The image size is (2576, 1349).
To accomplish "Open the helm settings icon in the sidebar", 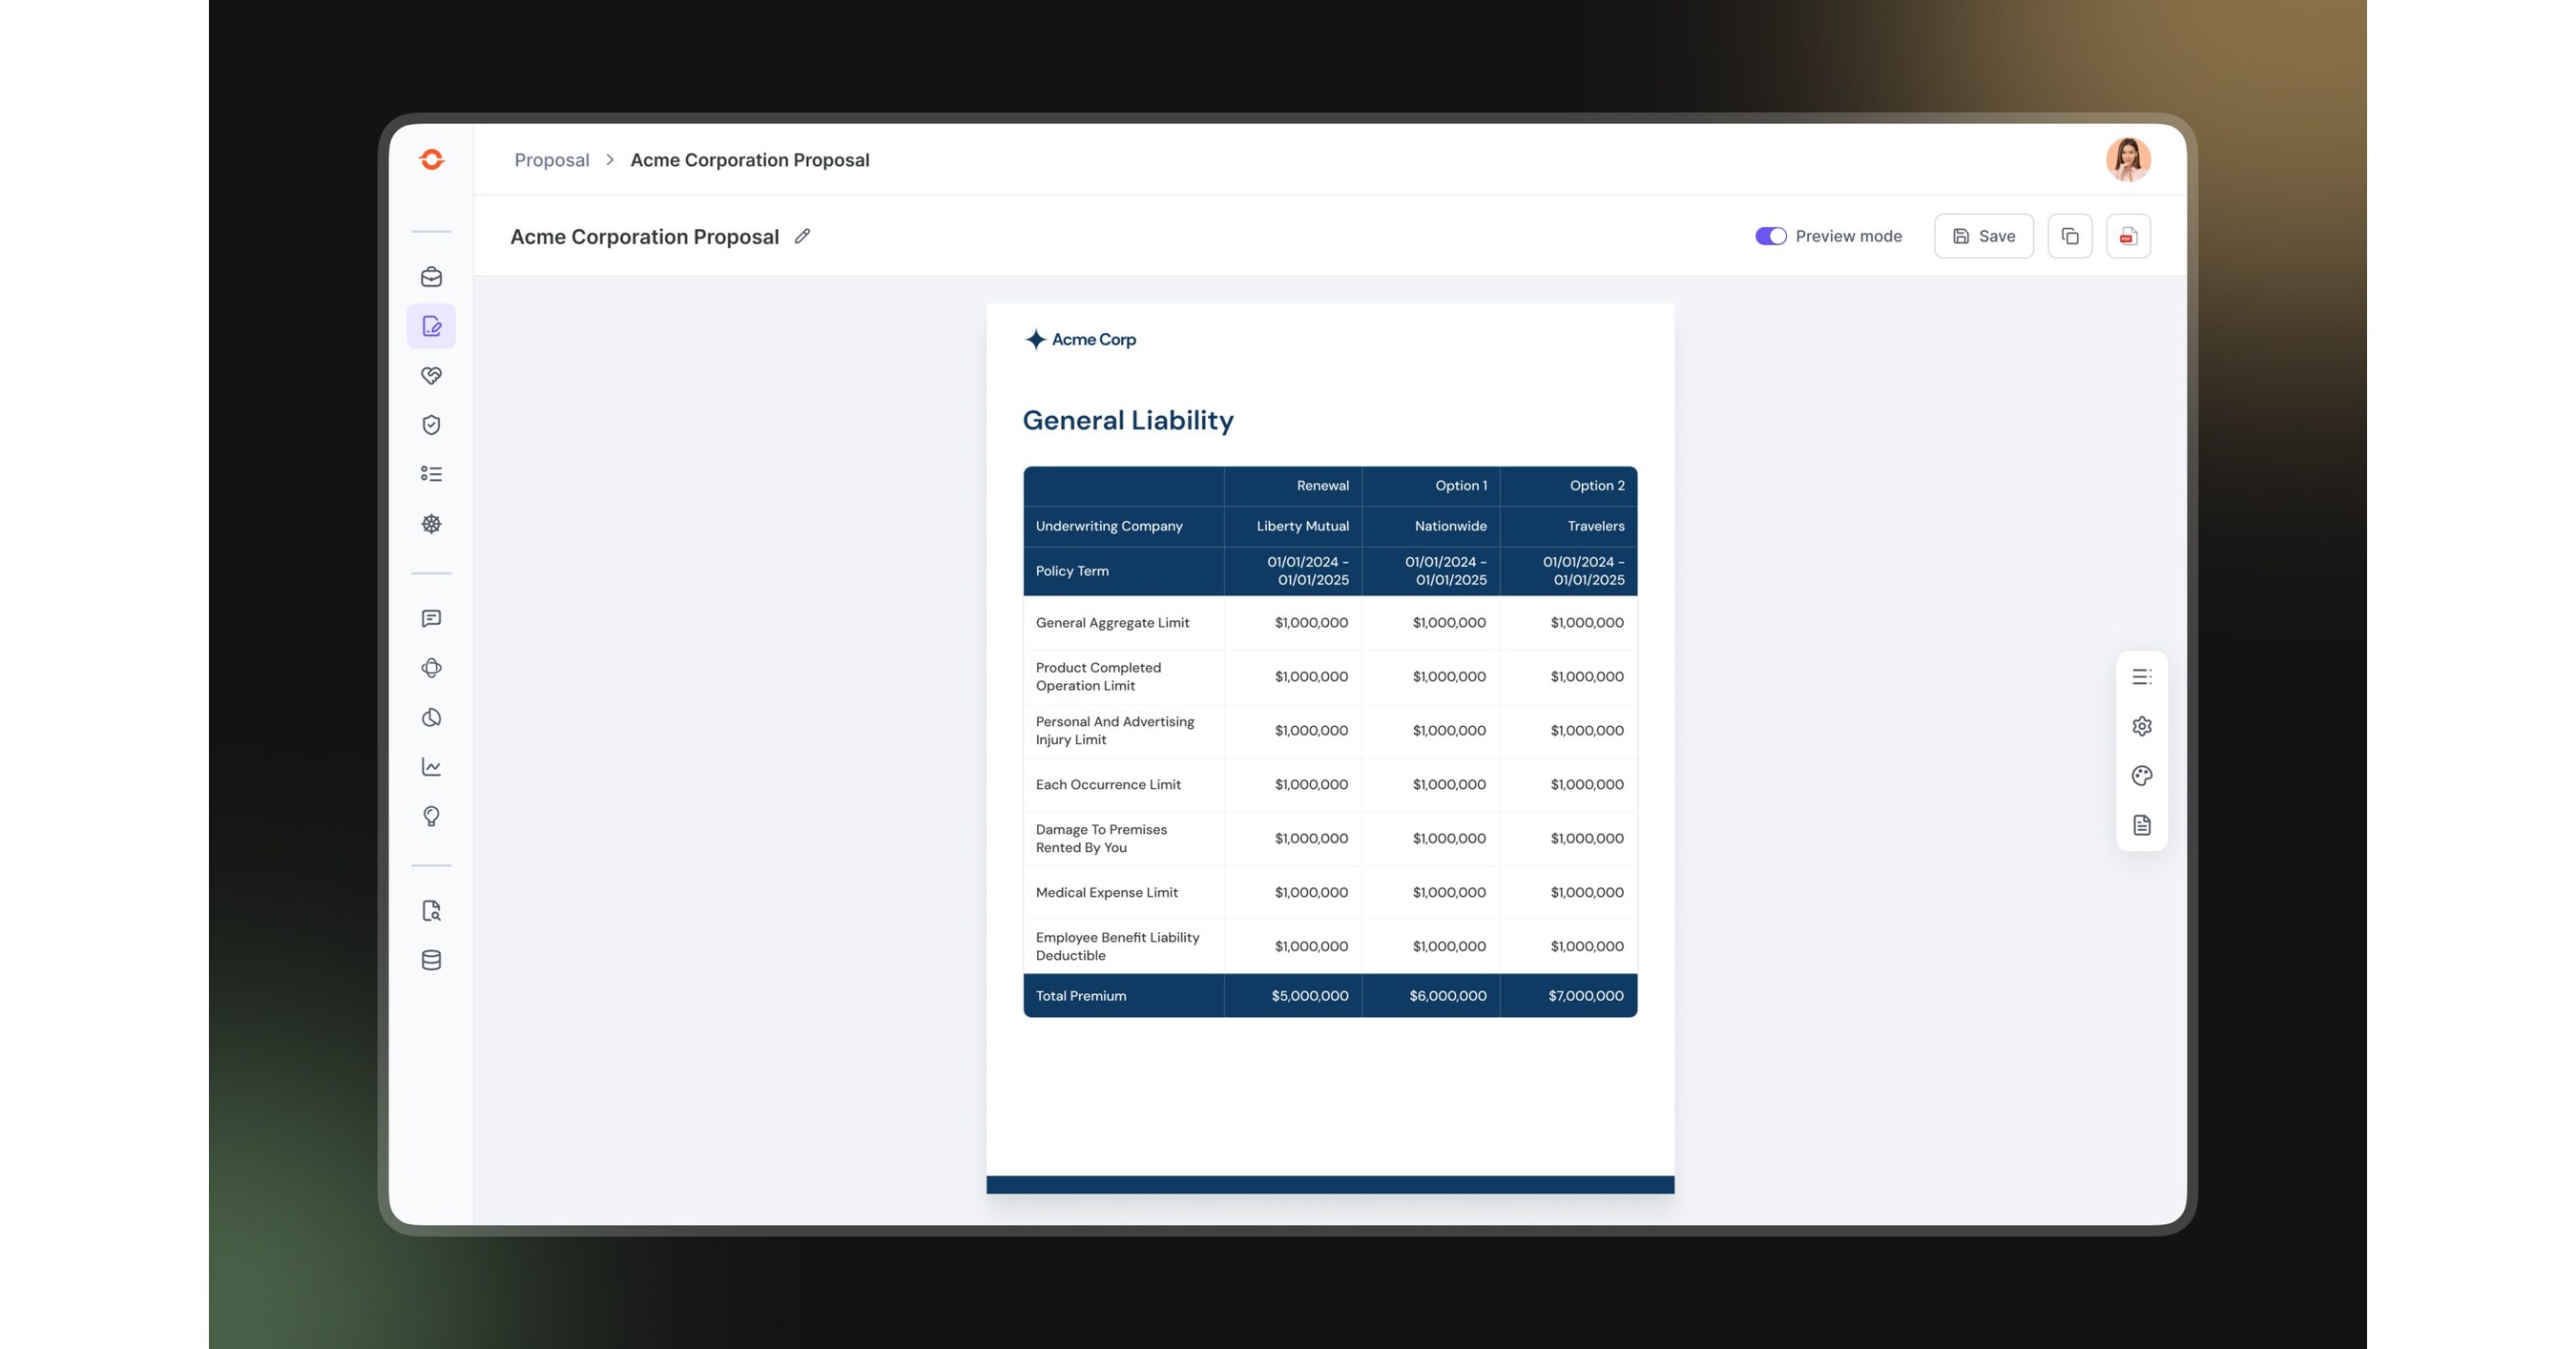I will 431,523.
